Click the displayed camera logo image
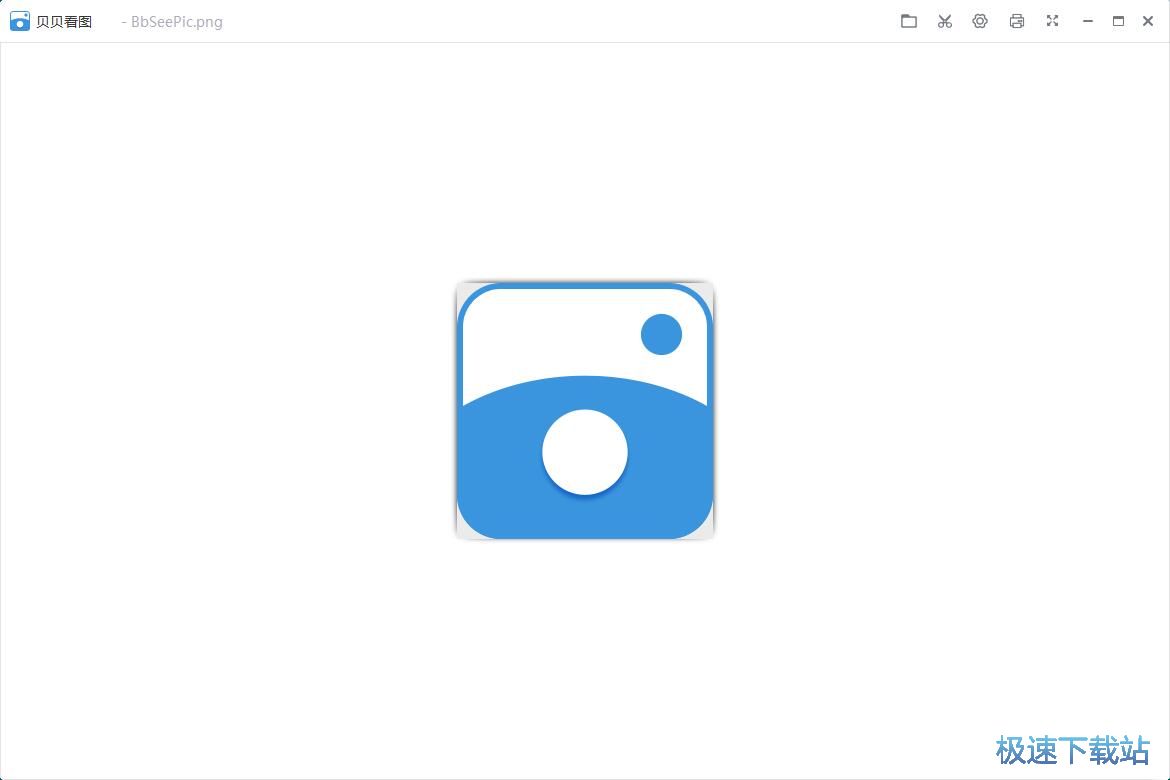The height and width of the screenshot is (780, 1170). pos(585,411)
